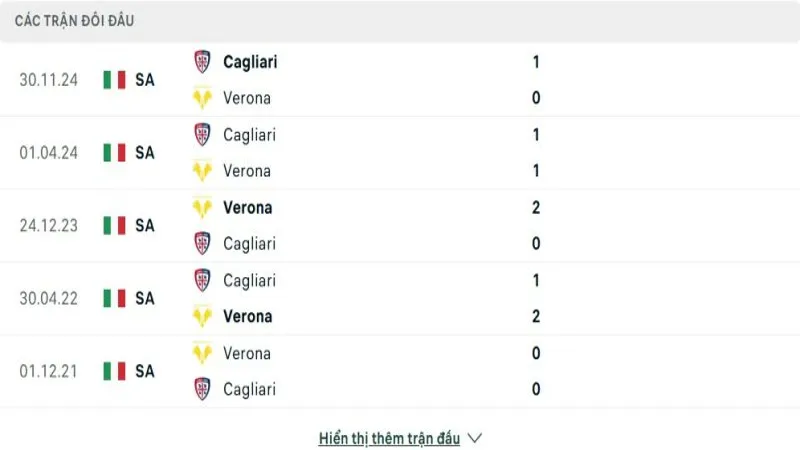Select the SA league label of the 01.12.21 match
The height and width of the screenshot is (450, 800).
145,371
